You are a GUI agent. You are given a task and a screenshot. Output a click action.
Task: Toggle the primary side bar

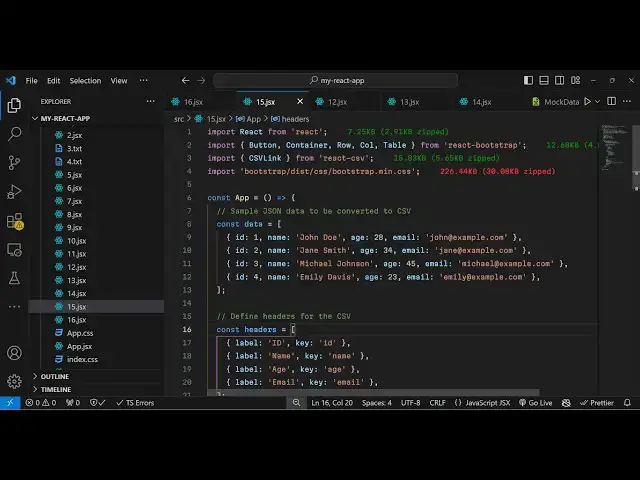click(x=528, y=80)
